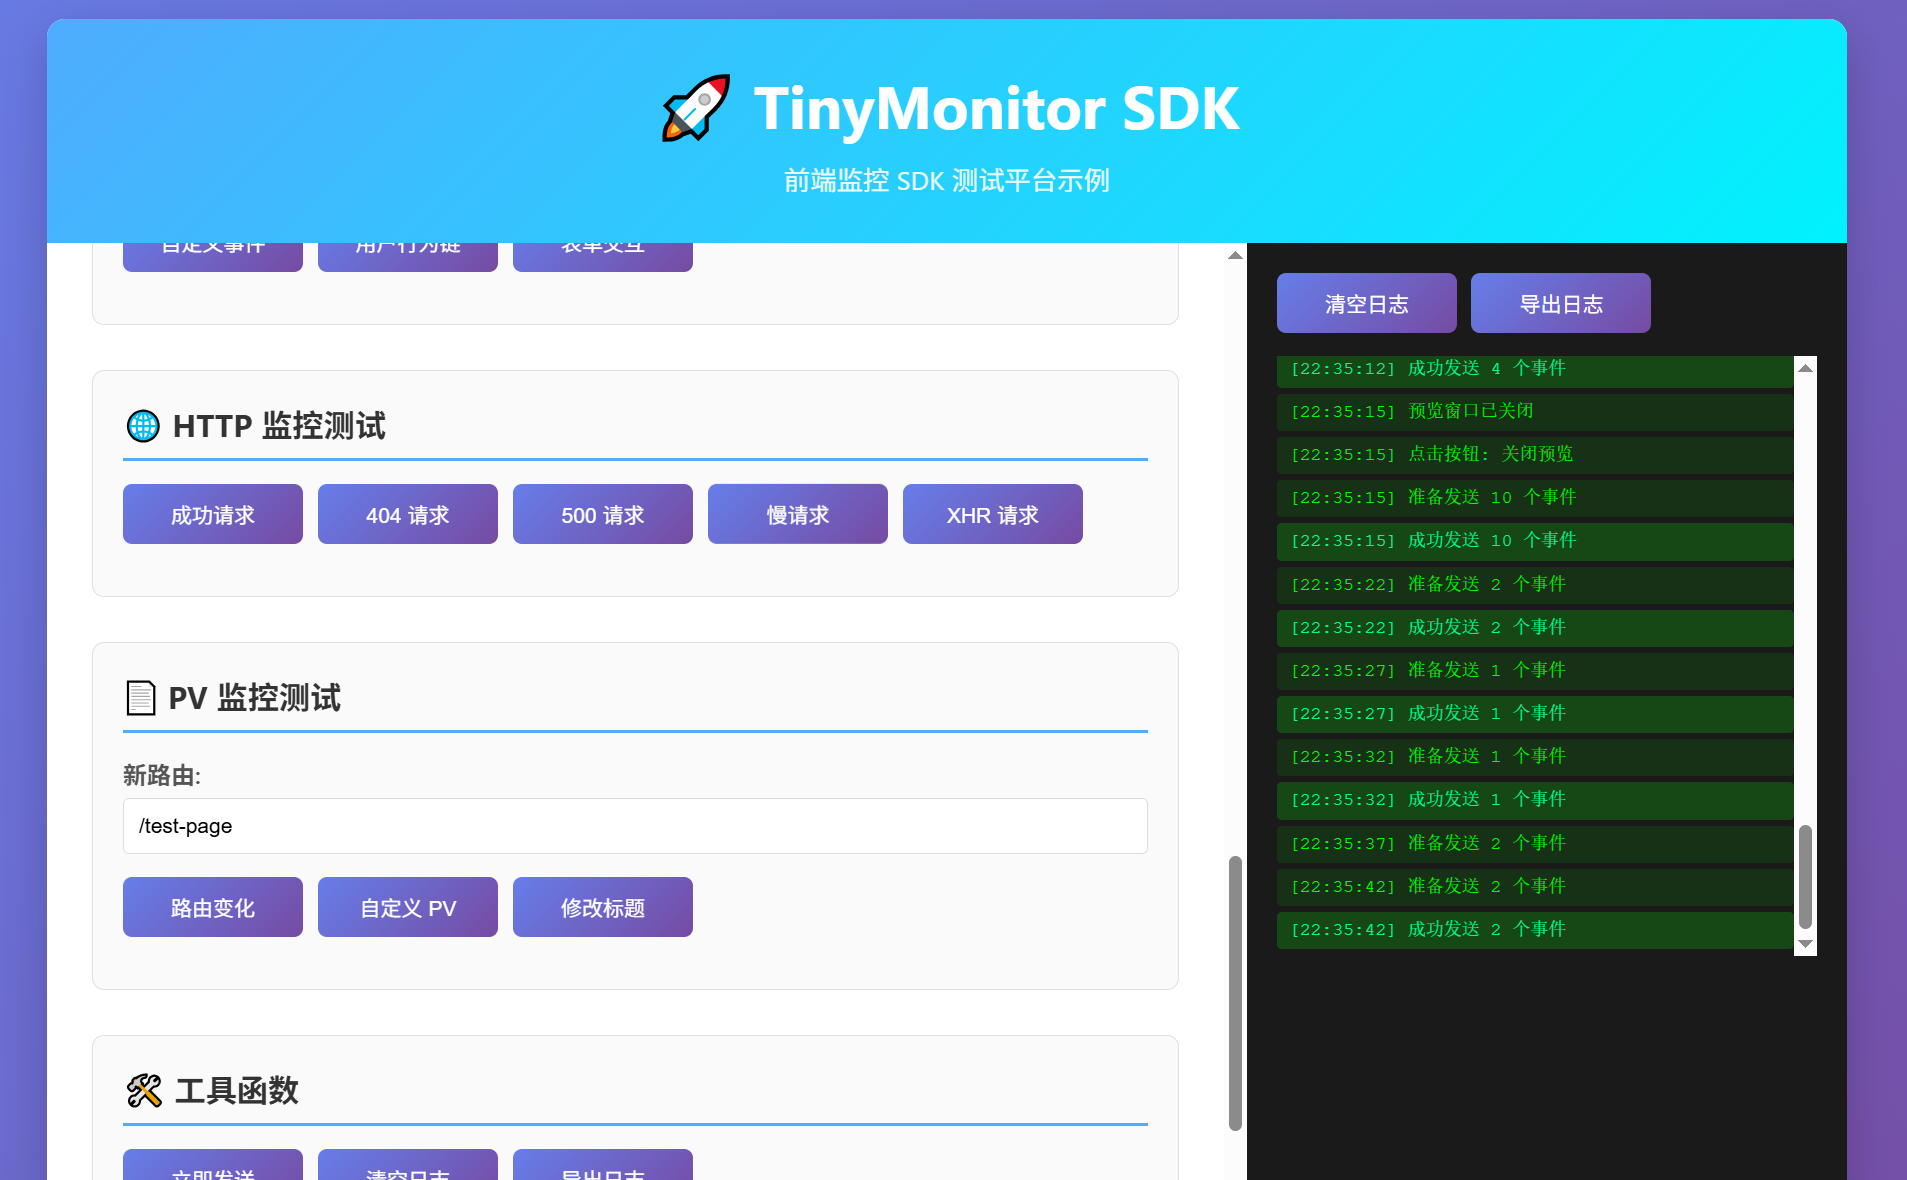Screen dimensions: 1907x1180
Task: Select log entry 点击按钮: 关闭预览
Action: (x=1535, y=454)
